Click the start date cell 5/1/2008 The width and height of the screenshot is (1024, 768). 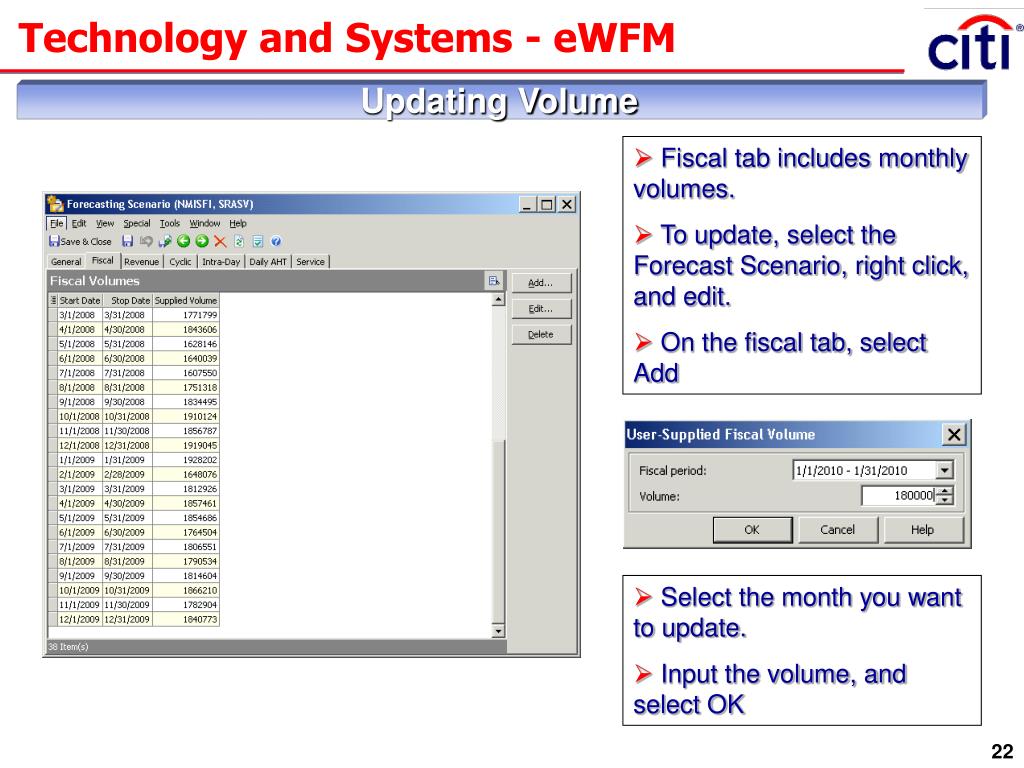pos(80,344)
